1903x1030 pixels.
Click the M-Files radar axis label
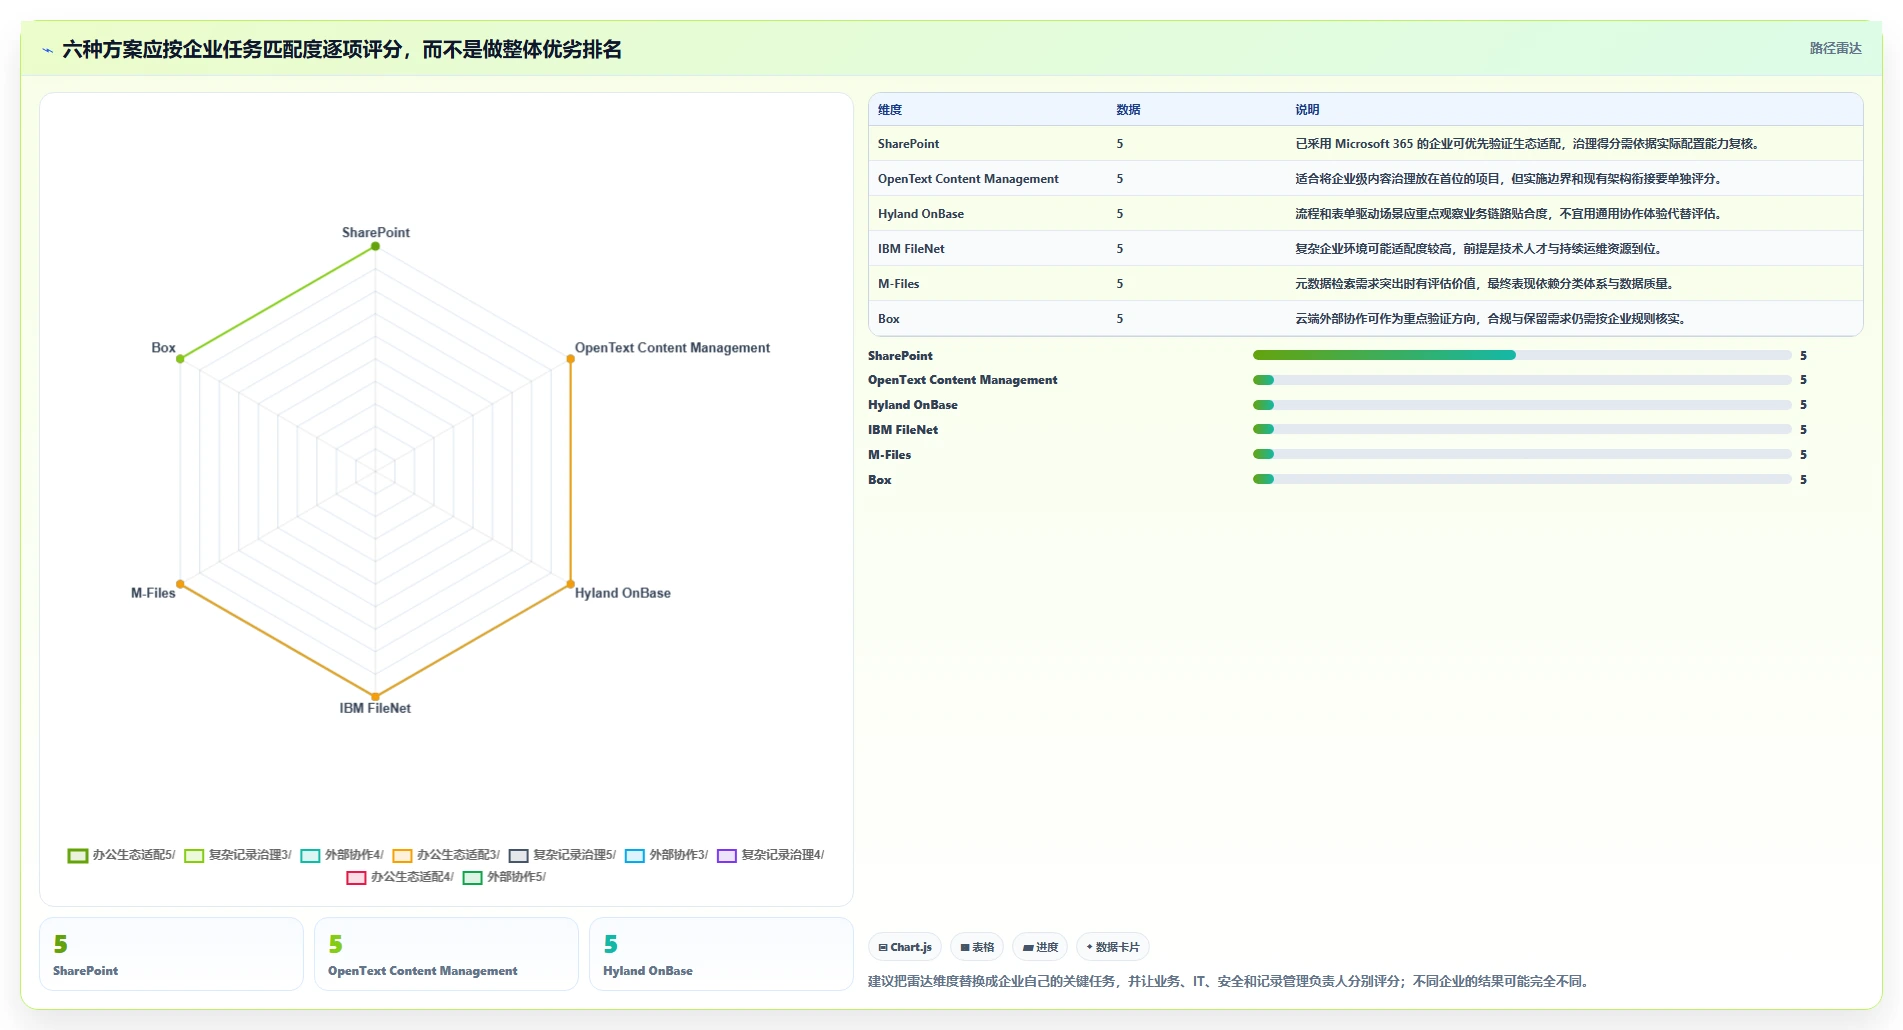tap(153, 593)
